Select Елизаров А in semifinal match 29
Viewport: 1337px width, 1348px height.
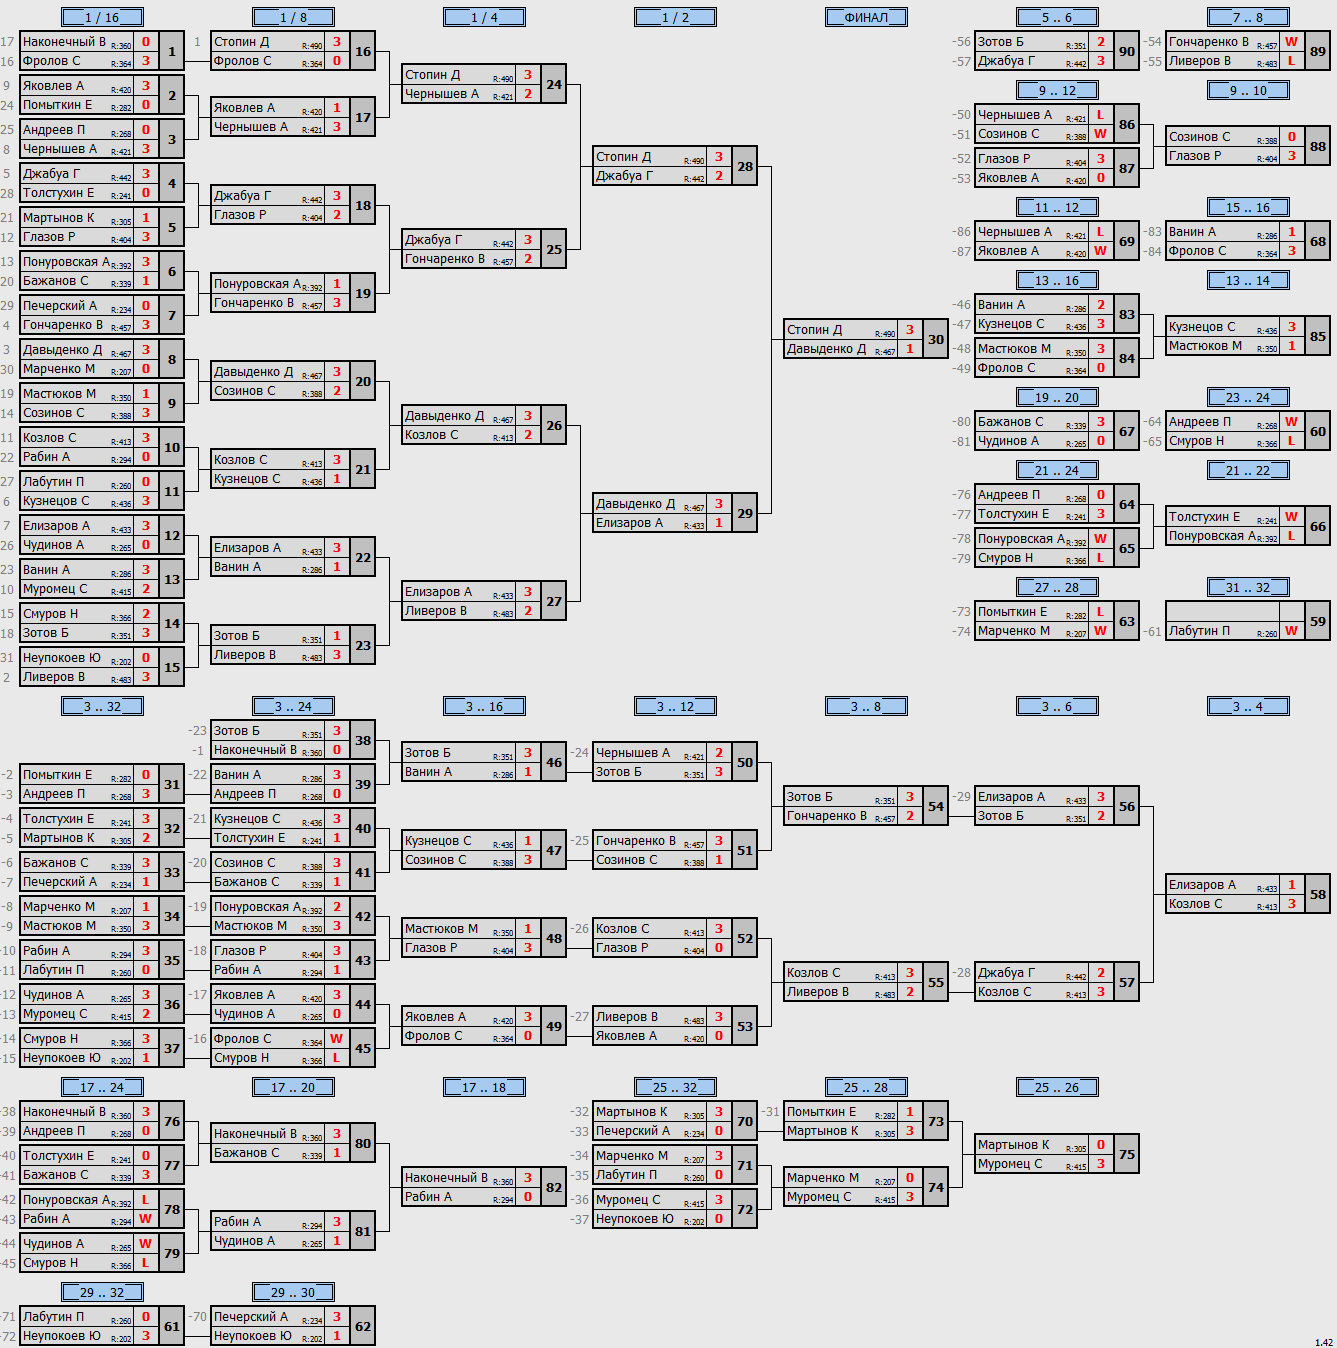pyautogui.click(x=629, y=523)
